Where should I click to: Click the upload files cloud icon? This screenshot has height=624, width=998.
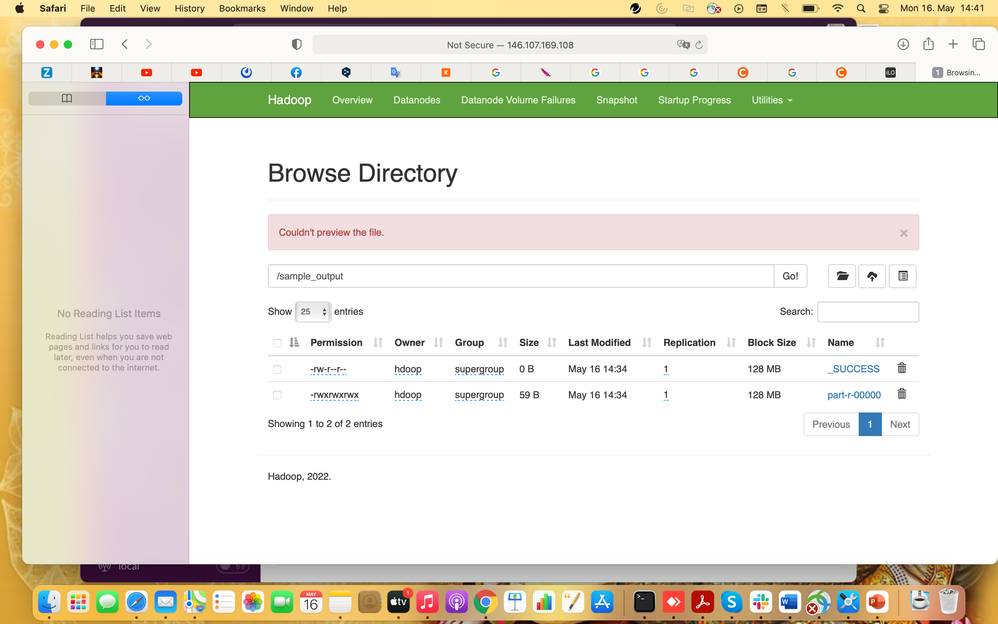click(872, 276)
